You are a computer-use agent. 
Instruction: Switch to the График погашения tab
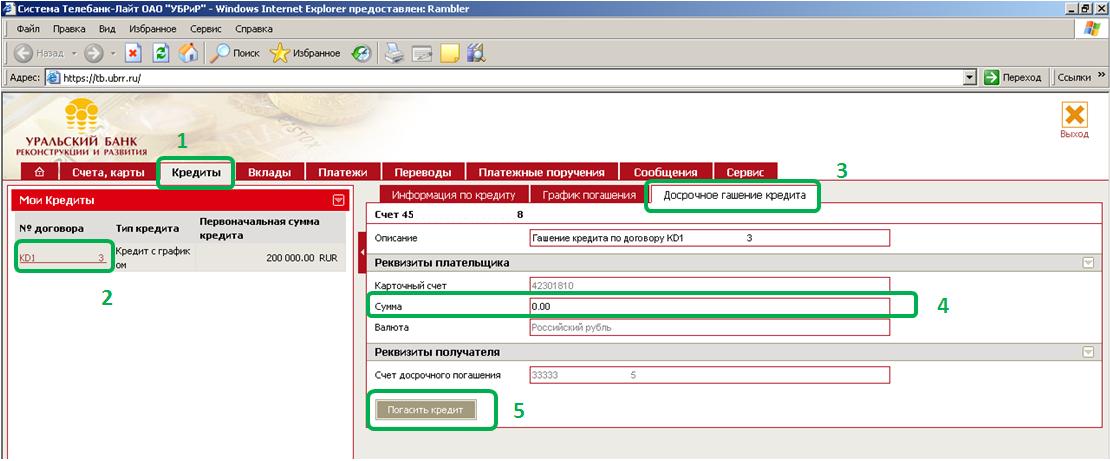[585, 195]
